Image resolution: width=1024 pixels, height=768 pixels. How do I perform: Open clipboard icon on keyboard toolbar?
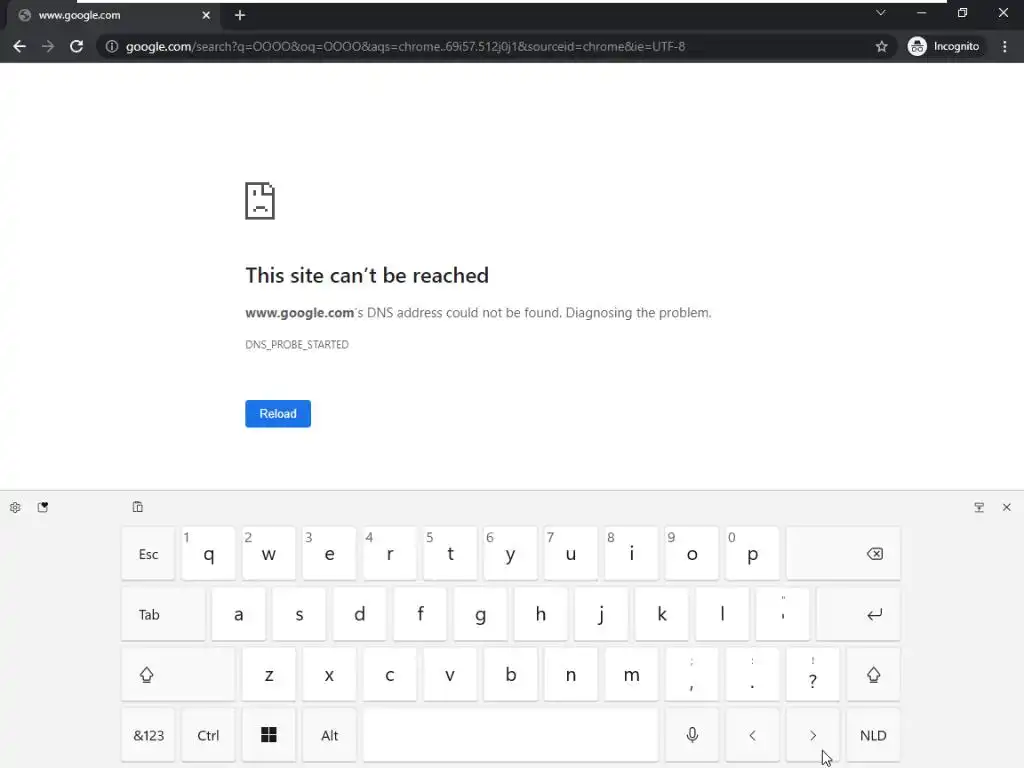click(137, 507)
